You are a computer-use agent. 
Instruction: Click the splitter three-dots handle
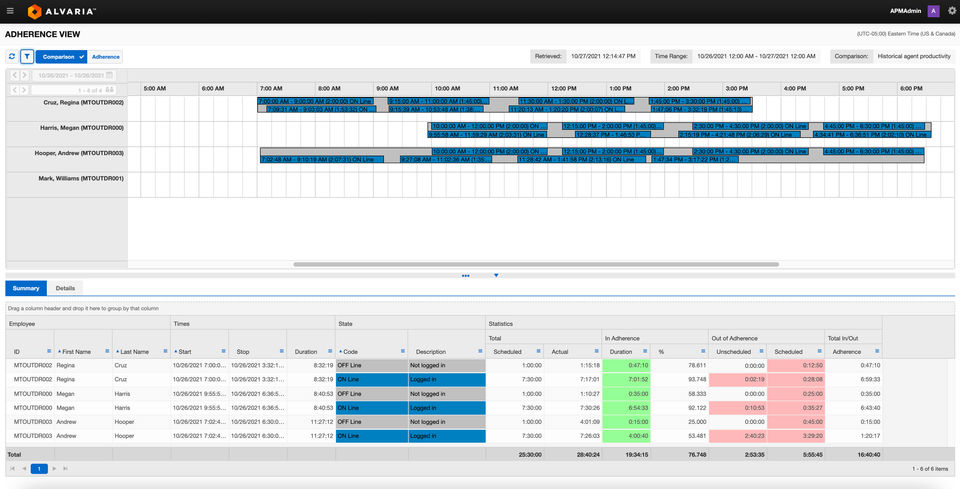coord(465,276)
